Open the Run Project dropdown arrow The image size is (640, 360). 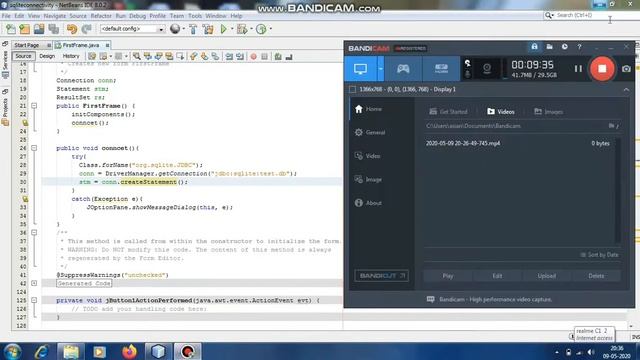pos(232,29)
